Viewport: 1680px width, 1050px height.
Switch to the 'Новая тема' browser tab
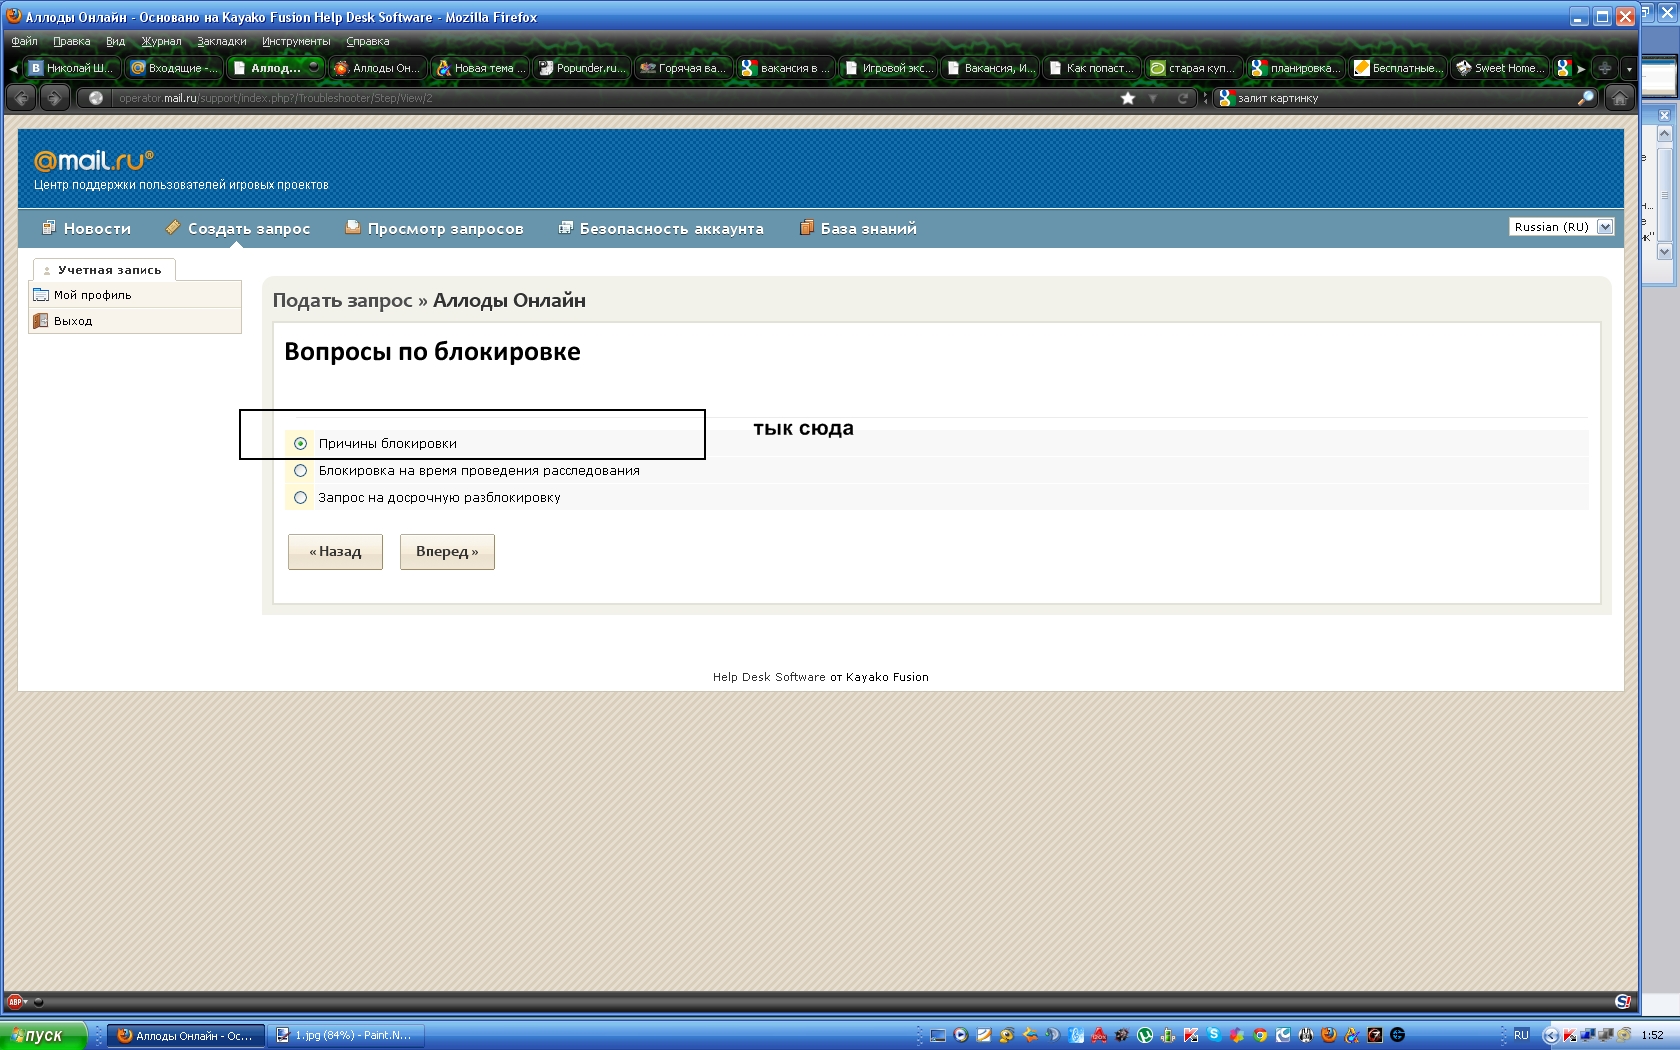pos(479,68)
